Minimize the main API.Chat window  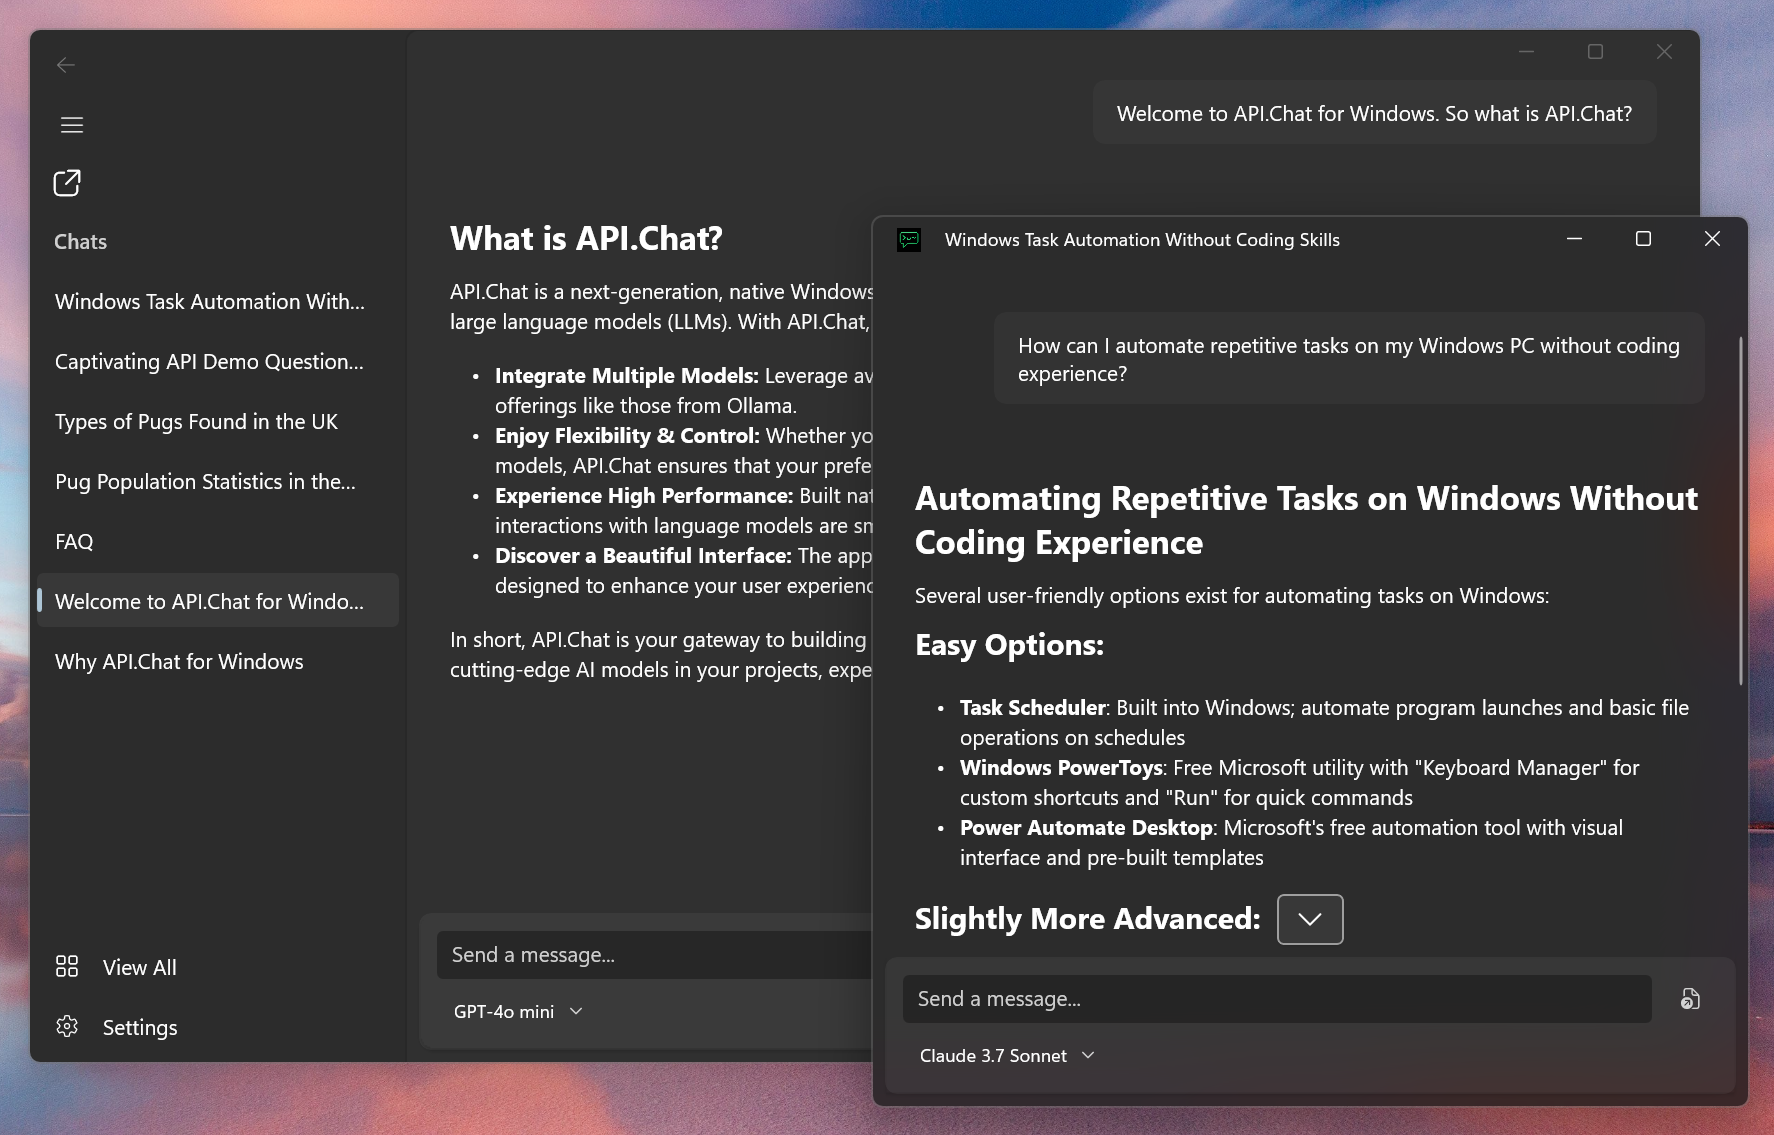click(x=1526, y=51)
